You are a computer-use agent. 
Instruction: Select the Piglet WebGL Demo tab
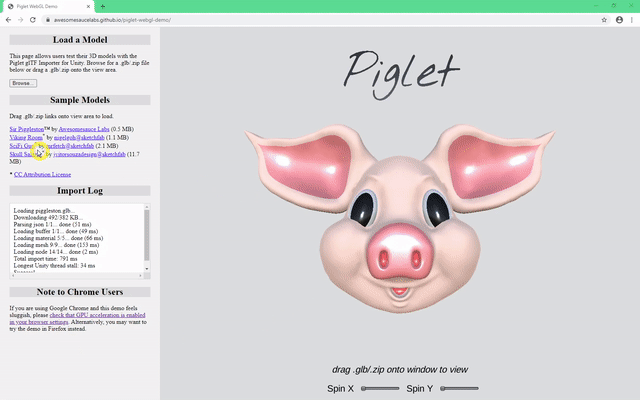point(48,7)
